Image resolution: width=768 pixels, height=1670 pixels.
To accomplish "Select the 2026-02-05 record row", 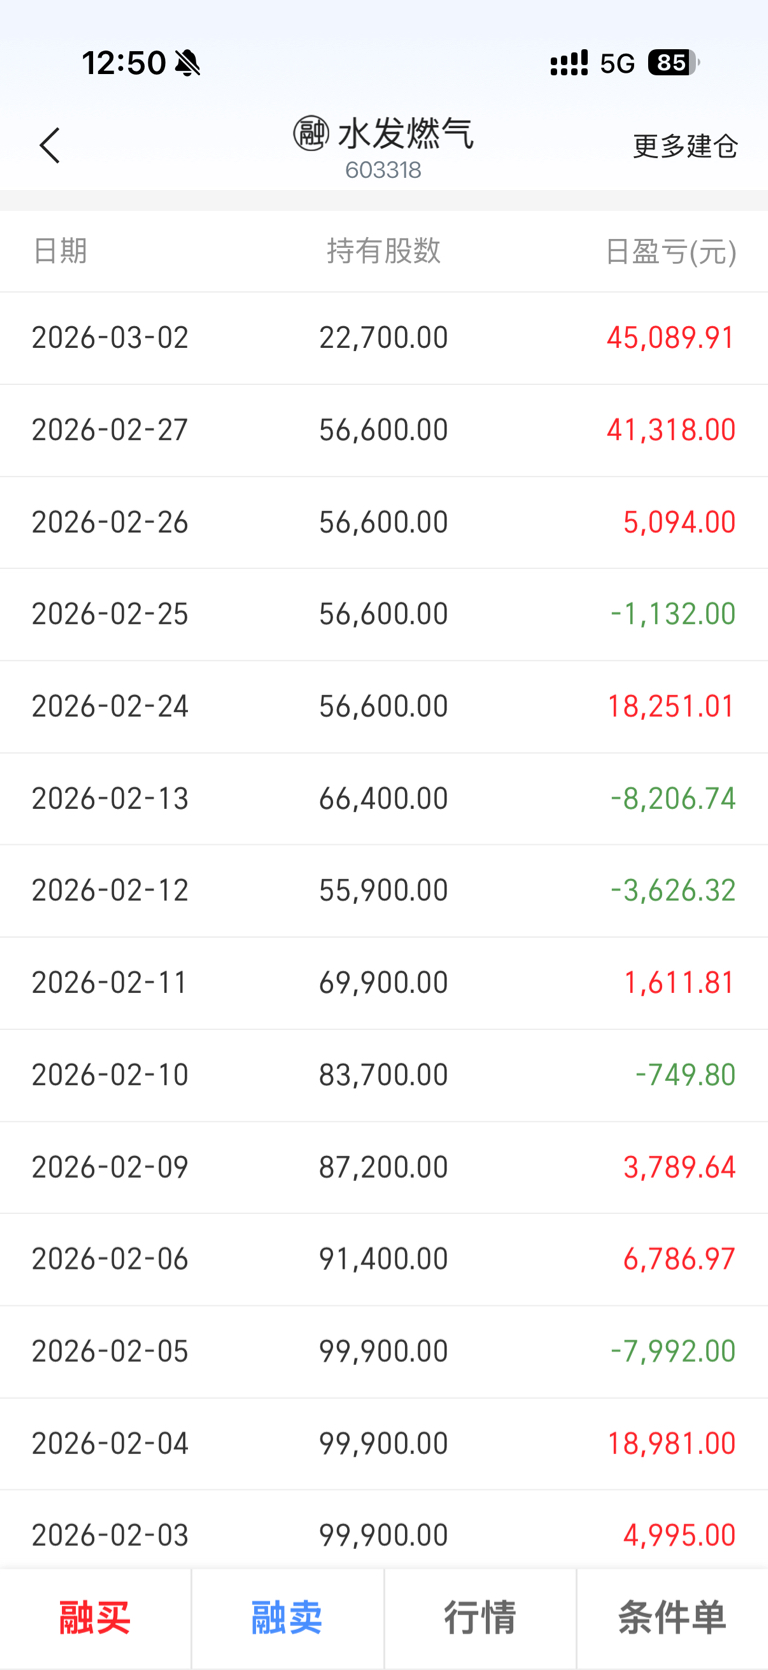I will [x=384, y=1351].
